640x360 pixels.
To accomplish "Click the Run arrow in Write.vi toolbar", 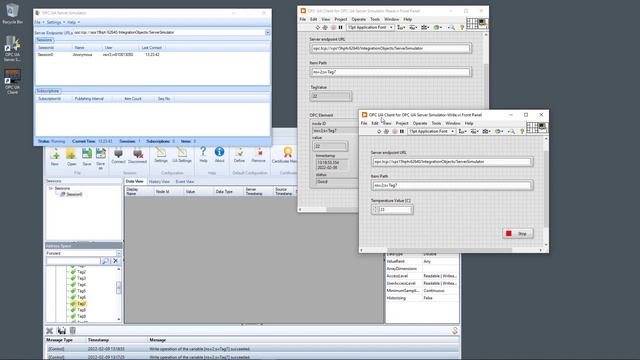I will (x=379, y=131).
